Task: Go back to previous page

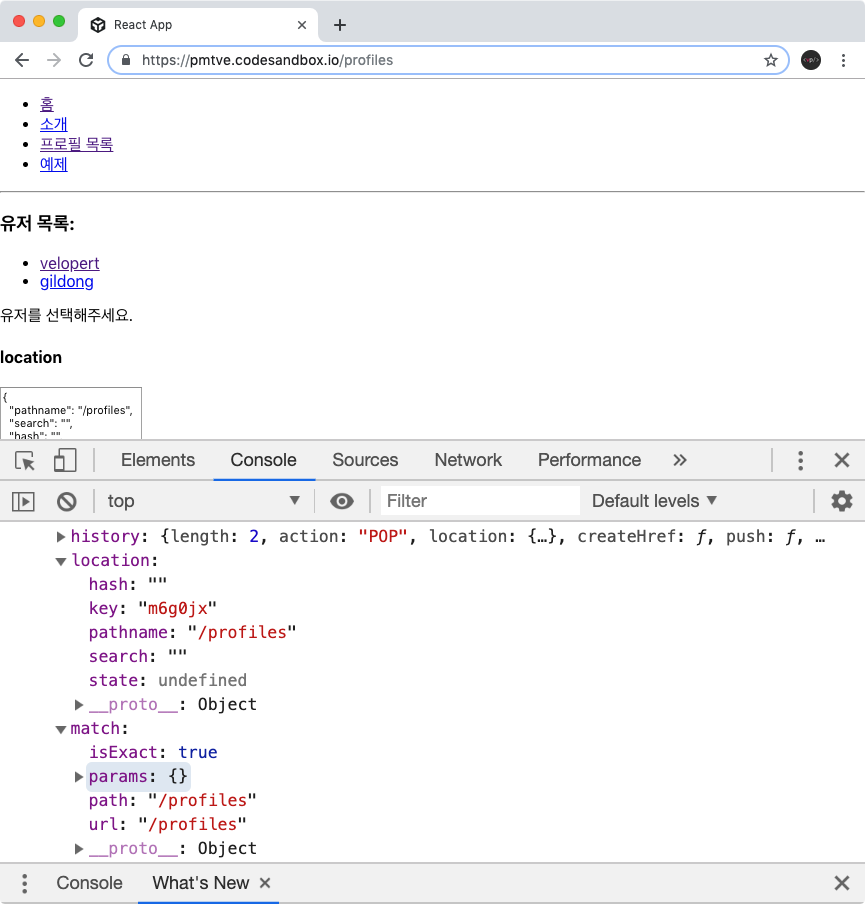Action: click(22, 60)
